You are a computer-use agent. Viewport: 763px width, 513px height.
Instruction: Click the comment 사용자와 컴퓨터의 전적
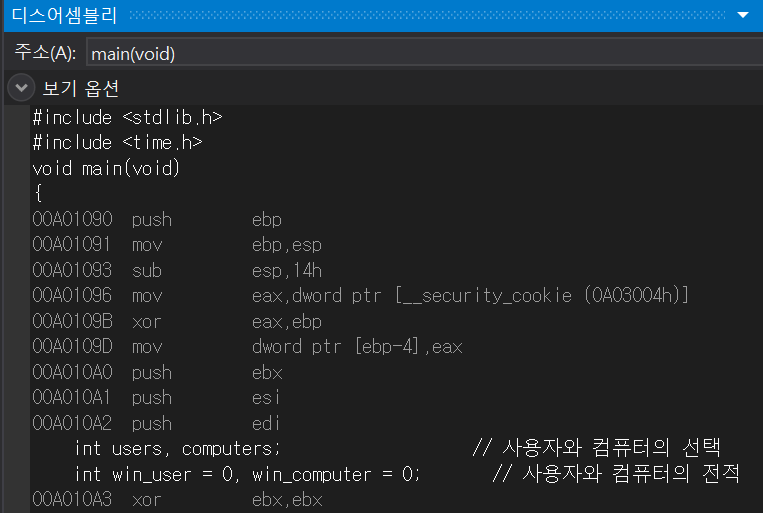point(616,474)
